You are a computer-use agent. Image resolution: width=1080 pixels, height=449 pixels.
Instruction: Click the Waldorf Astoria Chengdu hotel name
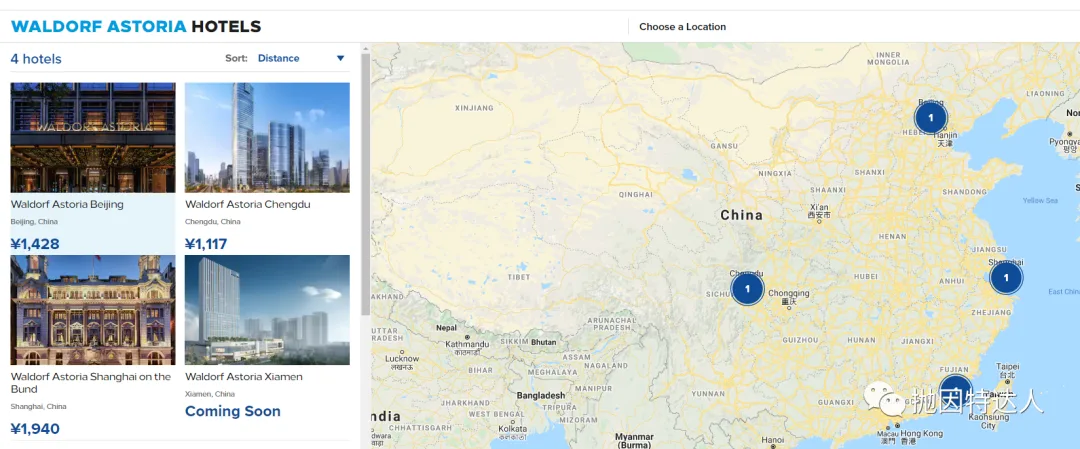[248, 204]
